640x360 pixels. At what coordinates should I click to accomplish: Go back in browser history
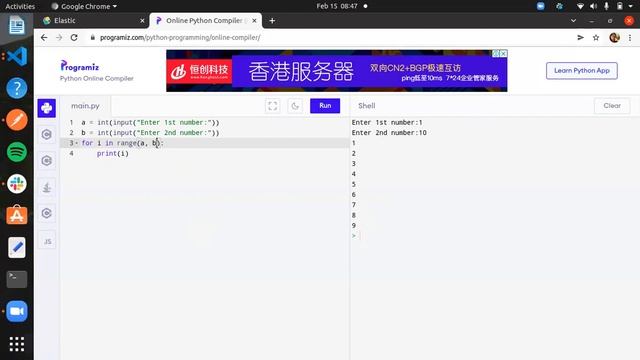point(44,38)
